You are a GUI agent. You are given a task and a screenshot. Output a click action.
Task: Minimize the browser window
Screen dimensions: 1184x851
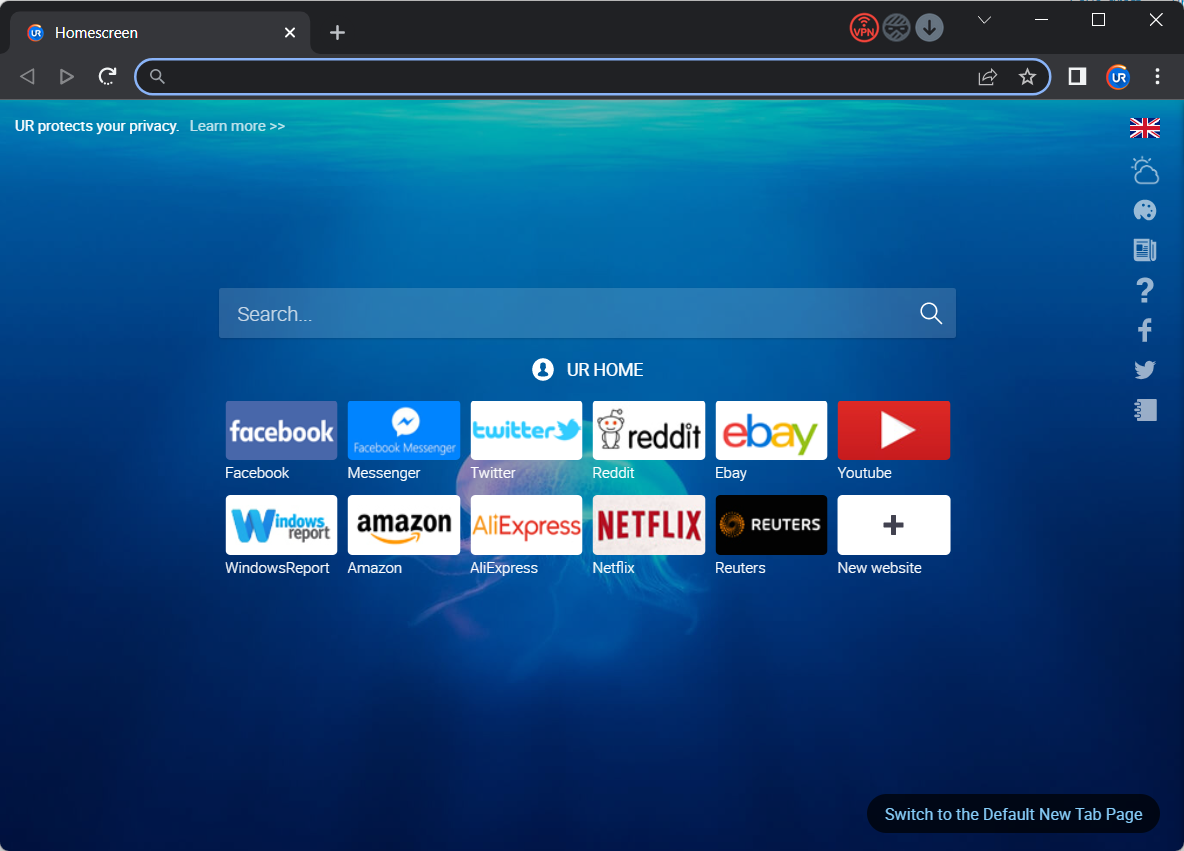[x=1041, y=20]
